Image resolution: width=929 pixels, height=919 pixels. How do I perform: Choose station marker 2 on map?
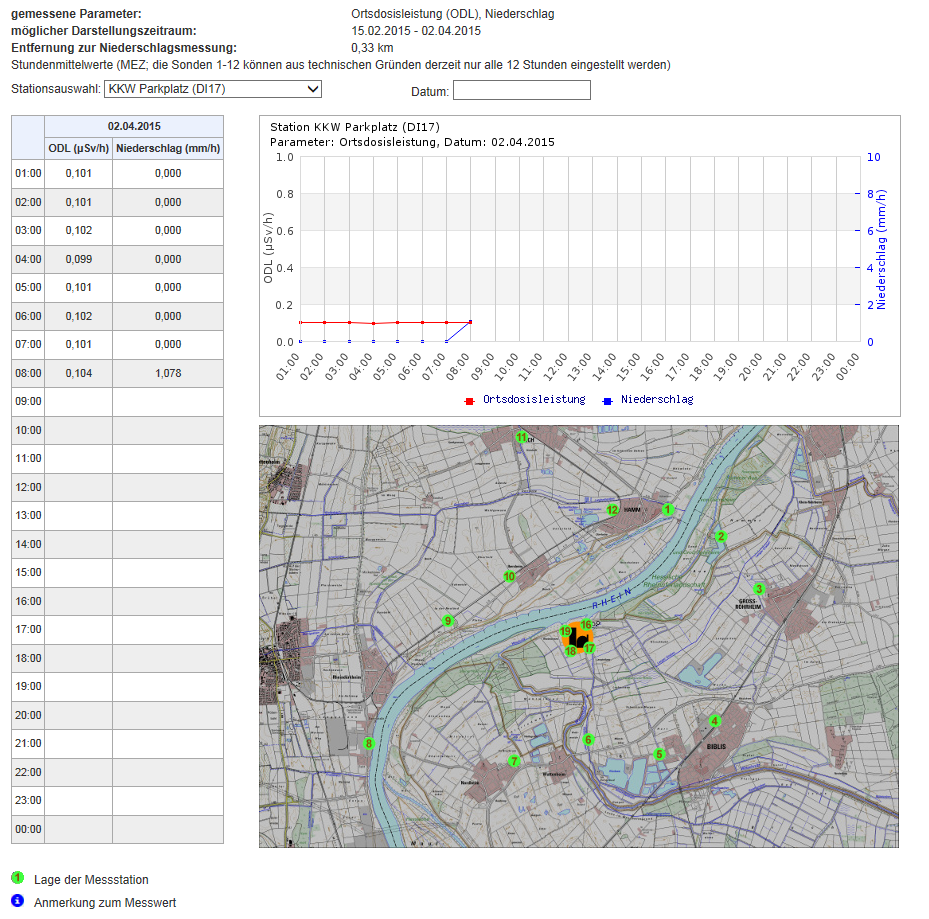tap(720, 537)
